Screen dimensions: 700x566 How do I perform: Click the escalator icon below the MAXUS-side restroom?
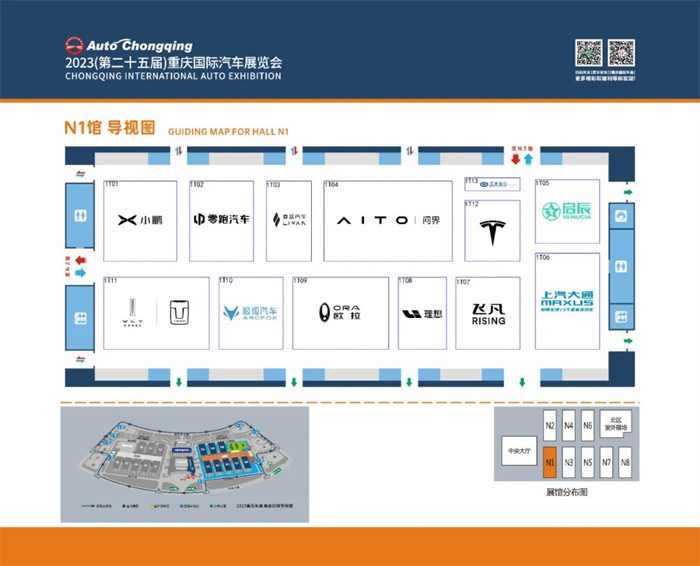[621, 317]
